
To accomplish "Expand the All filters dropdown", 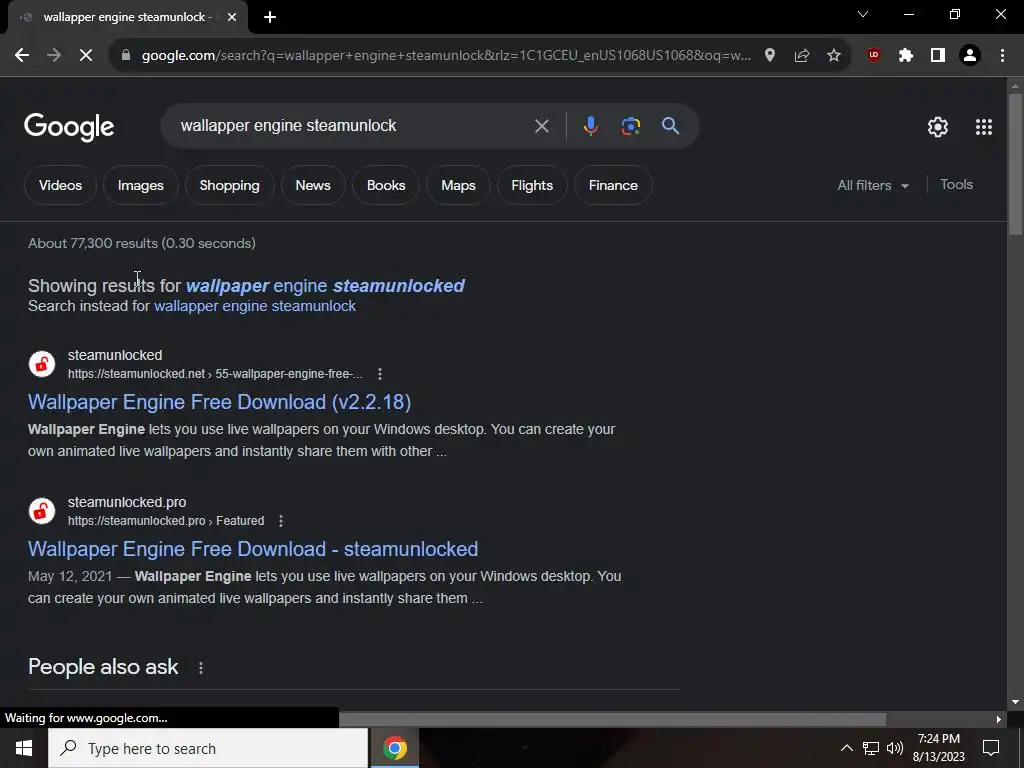I will click(873, 185).
